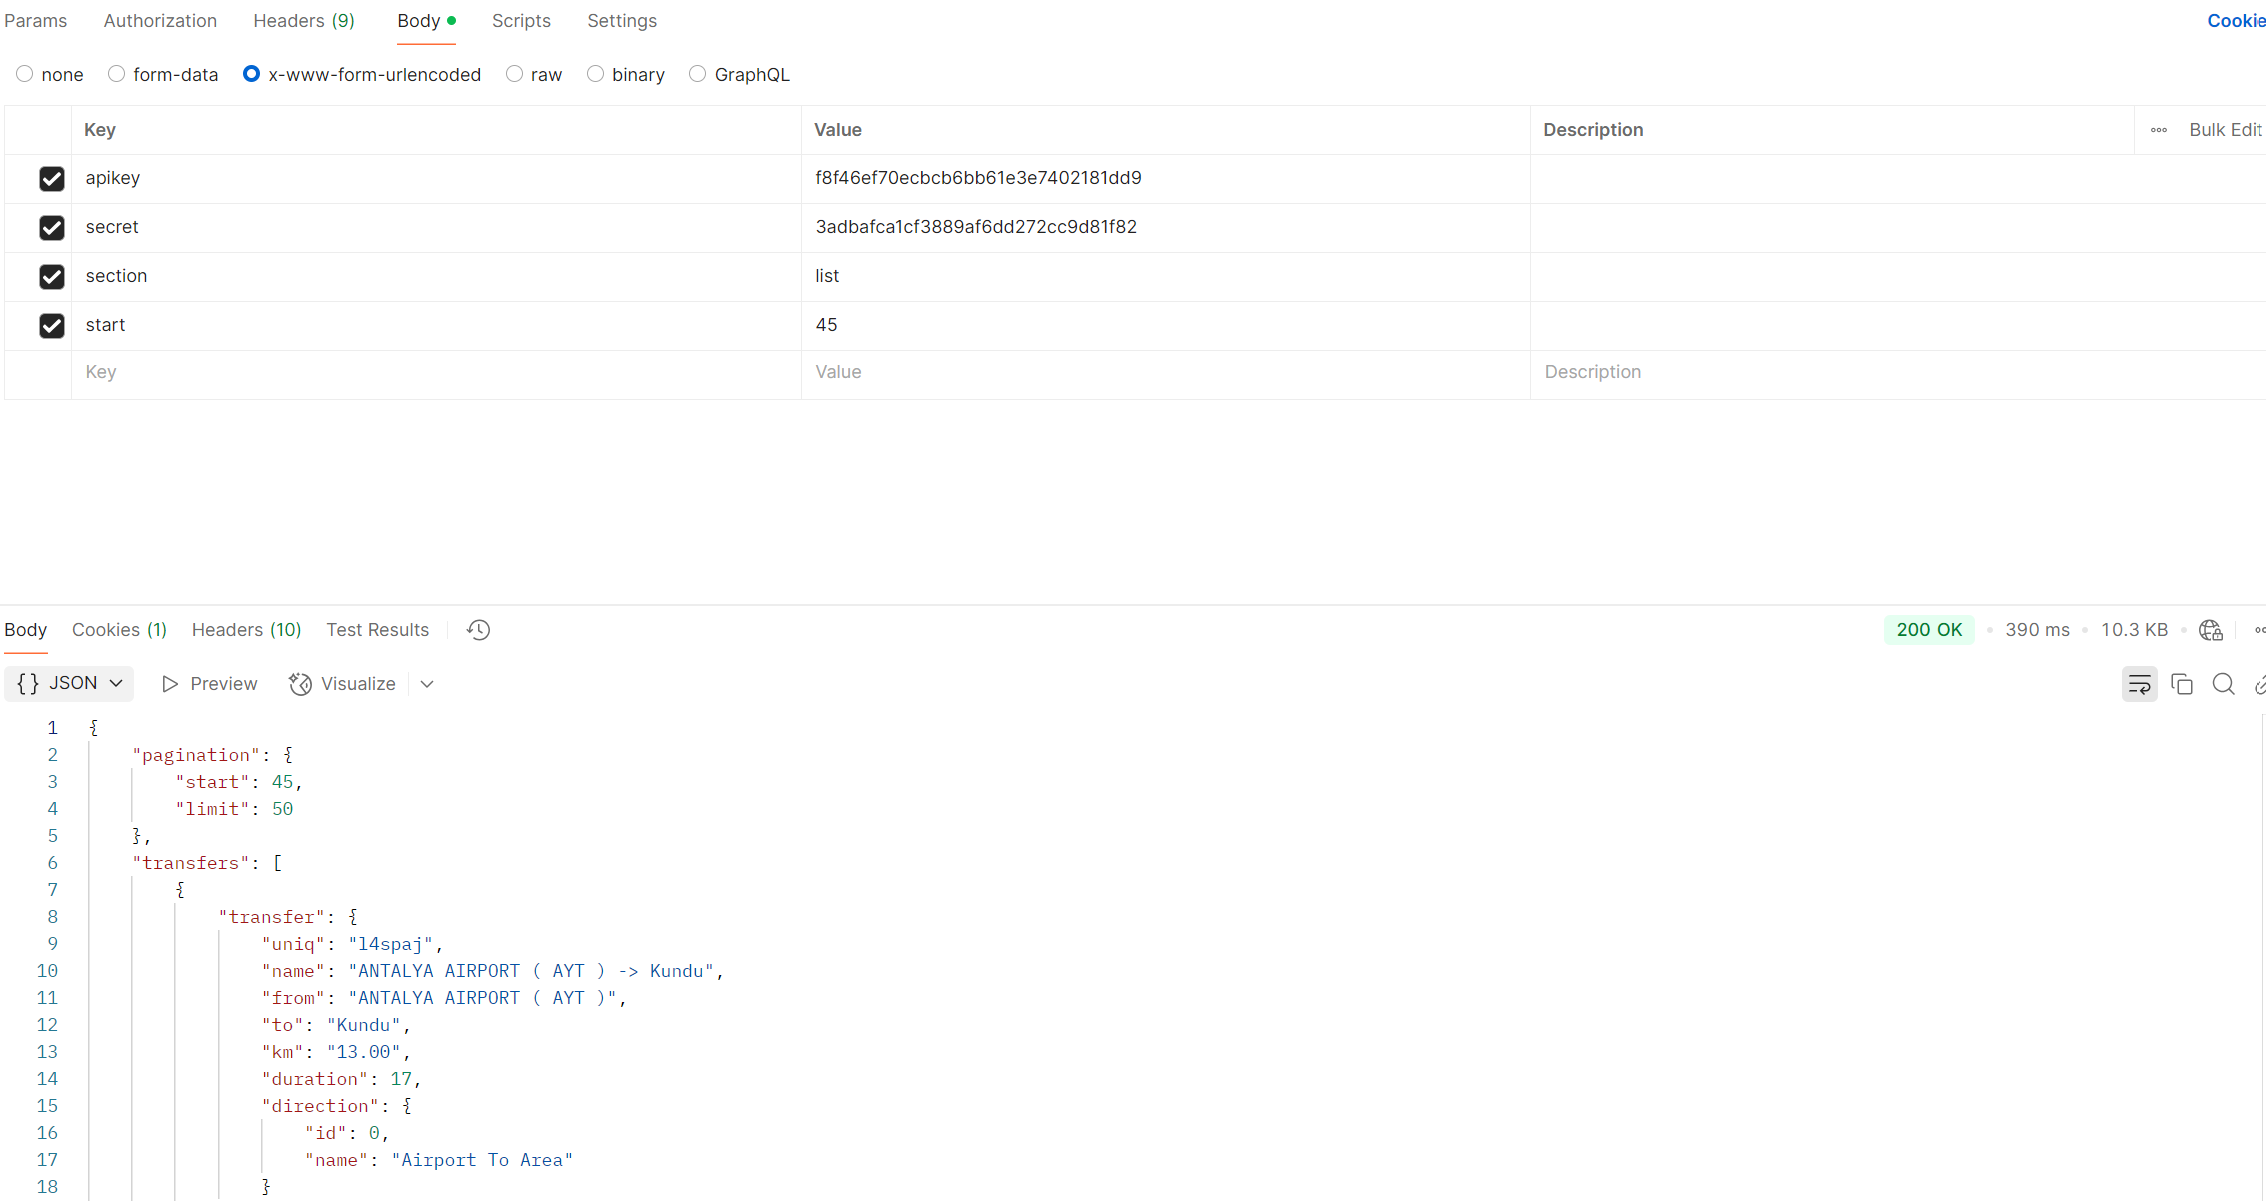This screenshot has width=2266, height=1201.
Task: Click the Preview play icon button
Action: tap(209, 684)
